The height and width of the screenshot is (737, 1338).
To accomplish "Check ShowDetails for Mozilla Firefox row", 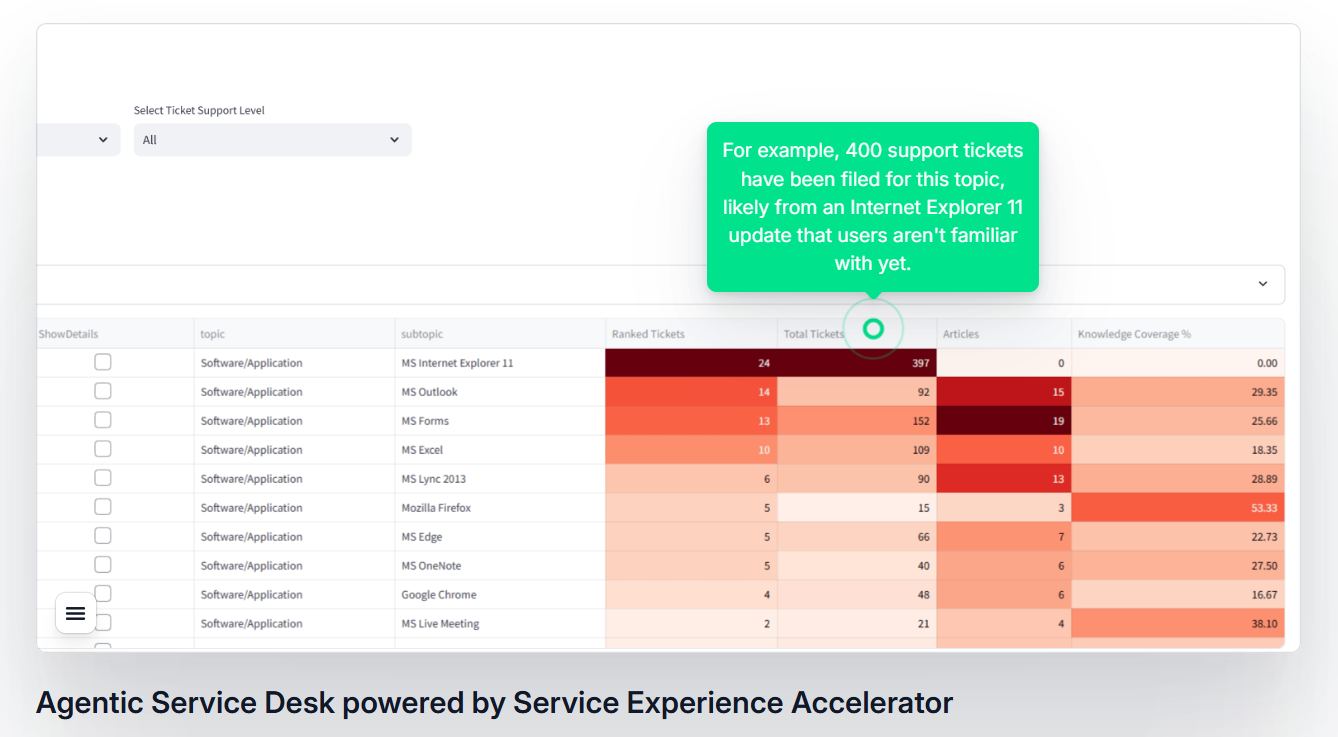I will click(x=103, y=507).
